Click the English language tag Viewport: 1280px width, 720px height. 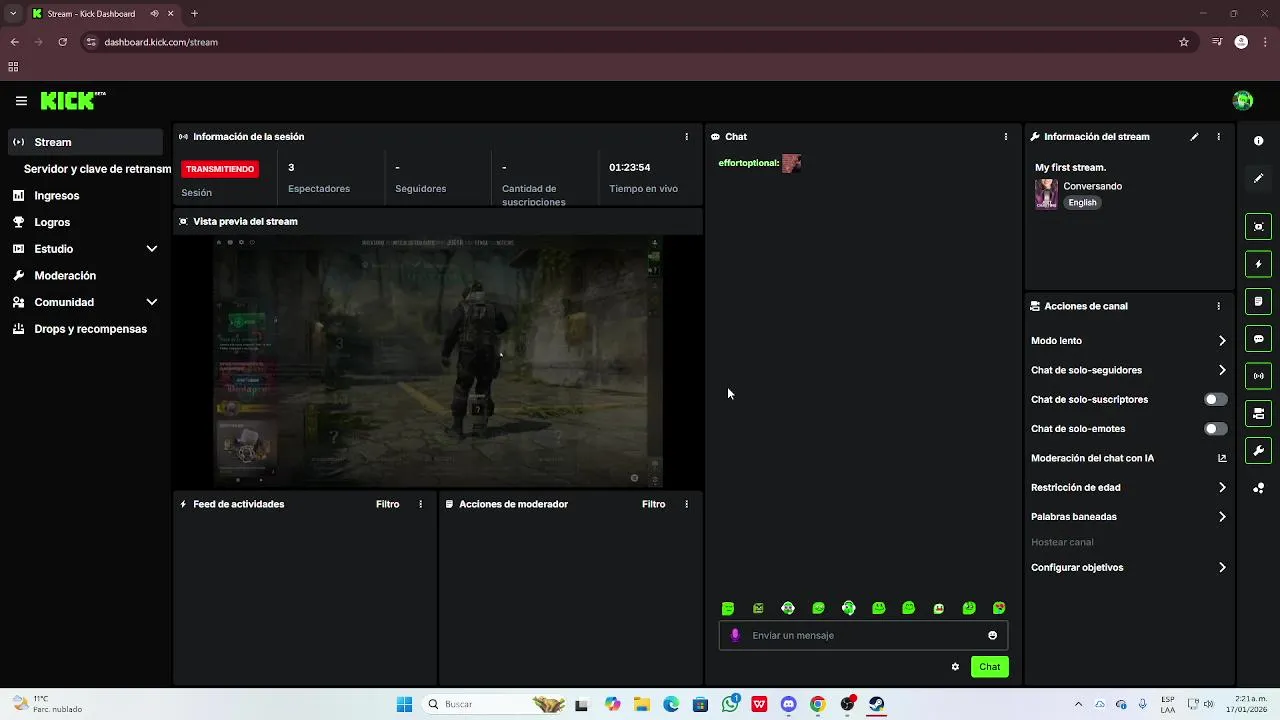click(x=1082, y=202)
